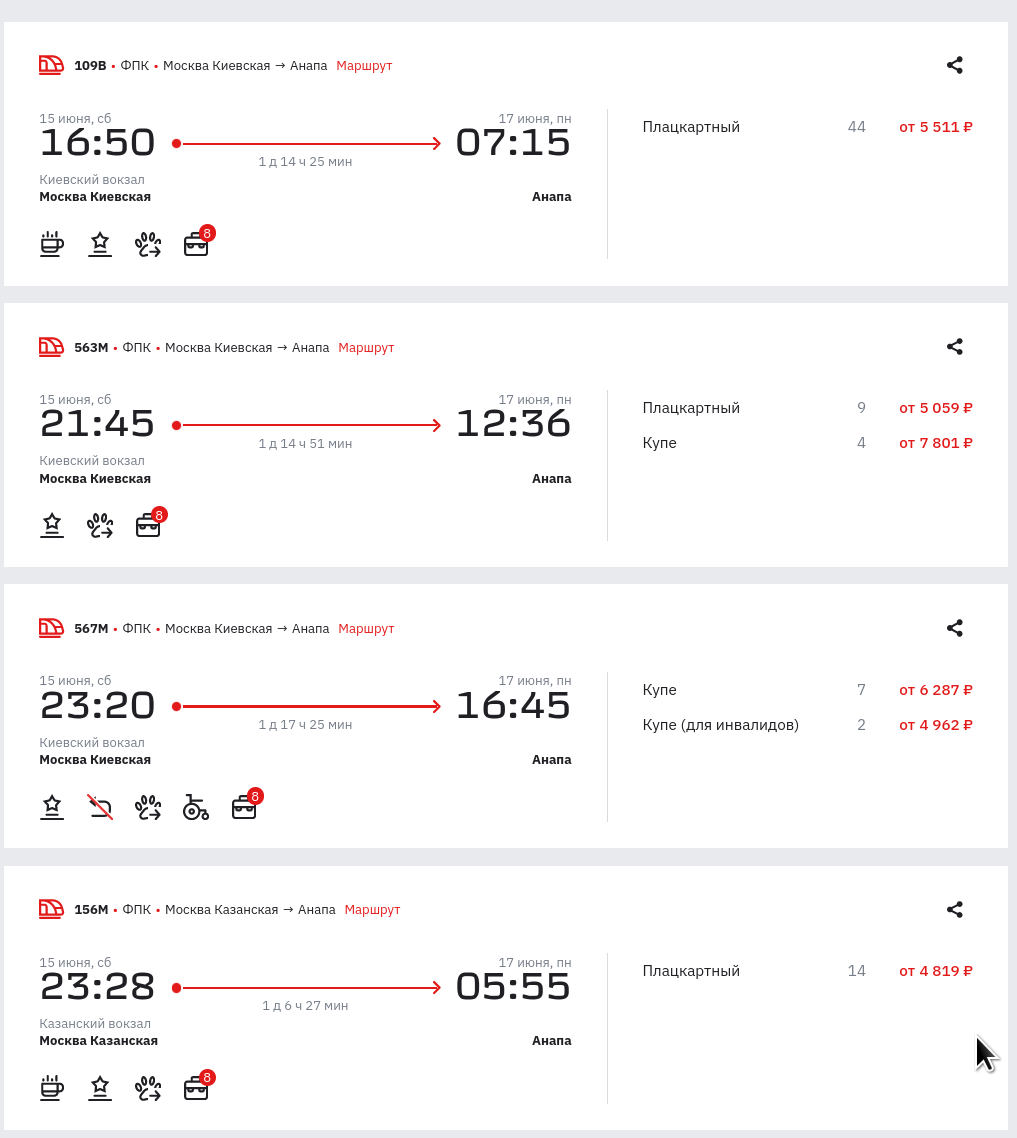This screenshot has height=1138, width=1017.
Task: View route of train 156М Москва Казанская
Action: tap(372, 909)
